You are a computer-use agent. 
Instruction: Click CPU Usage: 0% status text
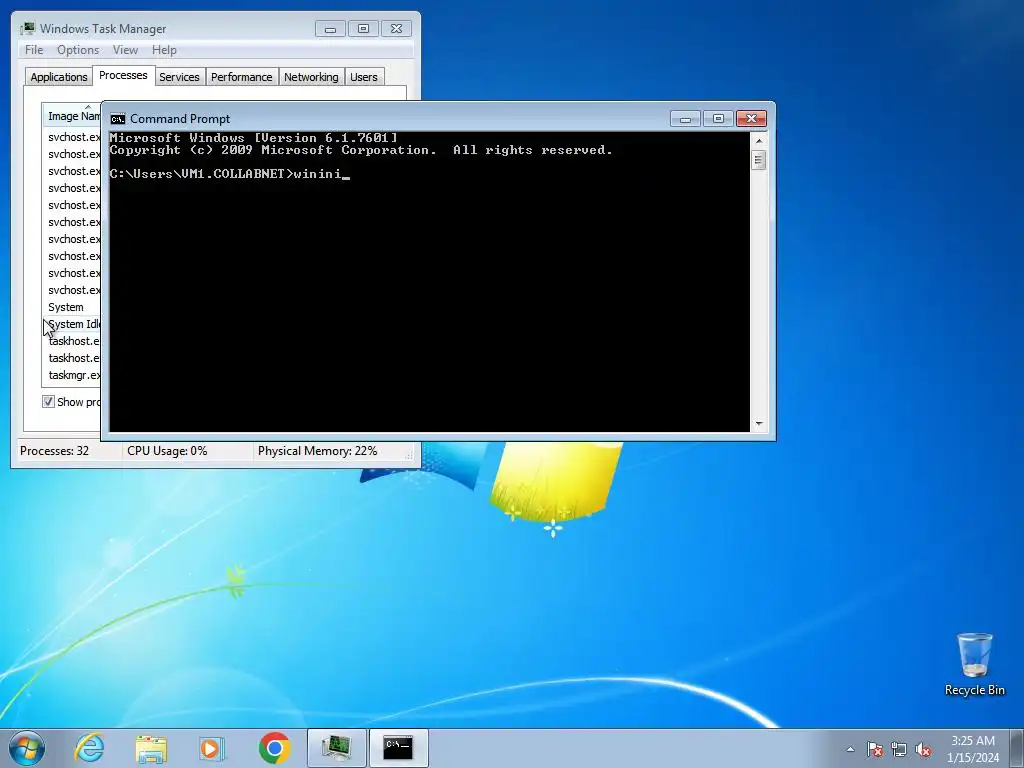[x=167, y=451]
